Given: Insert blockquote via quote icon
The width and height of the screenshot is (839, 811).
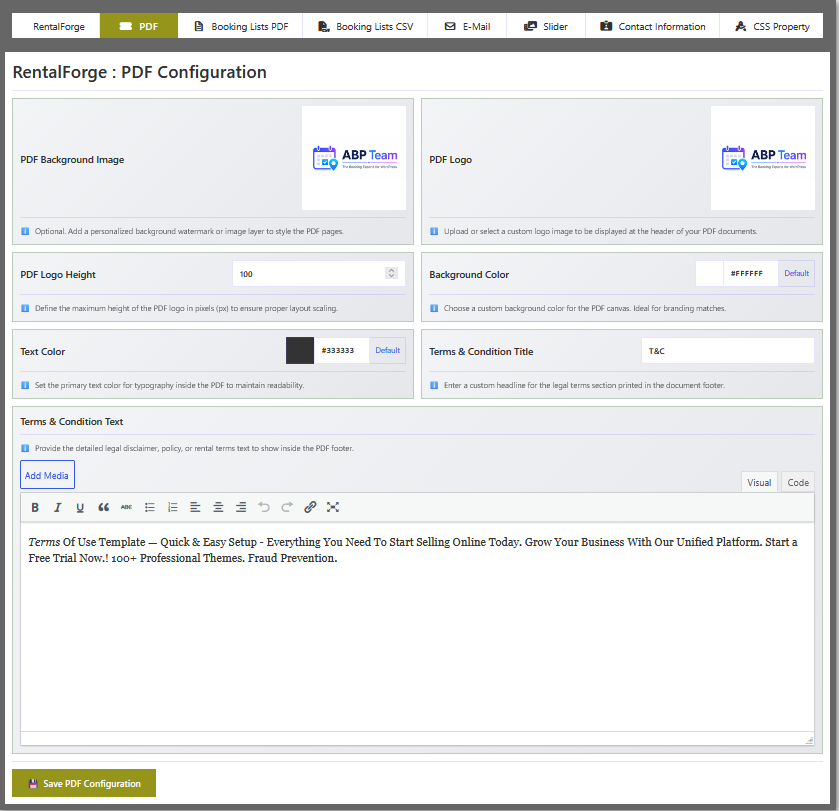Looking at the screenshot, I should coord(103,507).
